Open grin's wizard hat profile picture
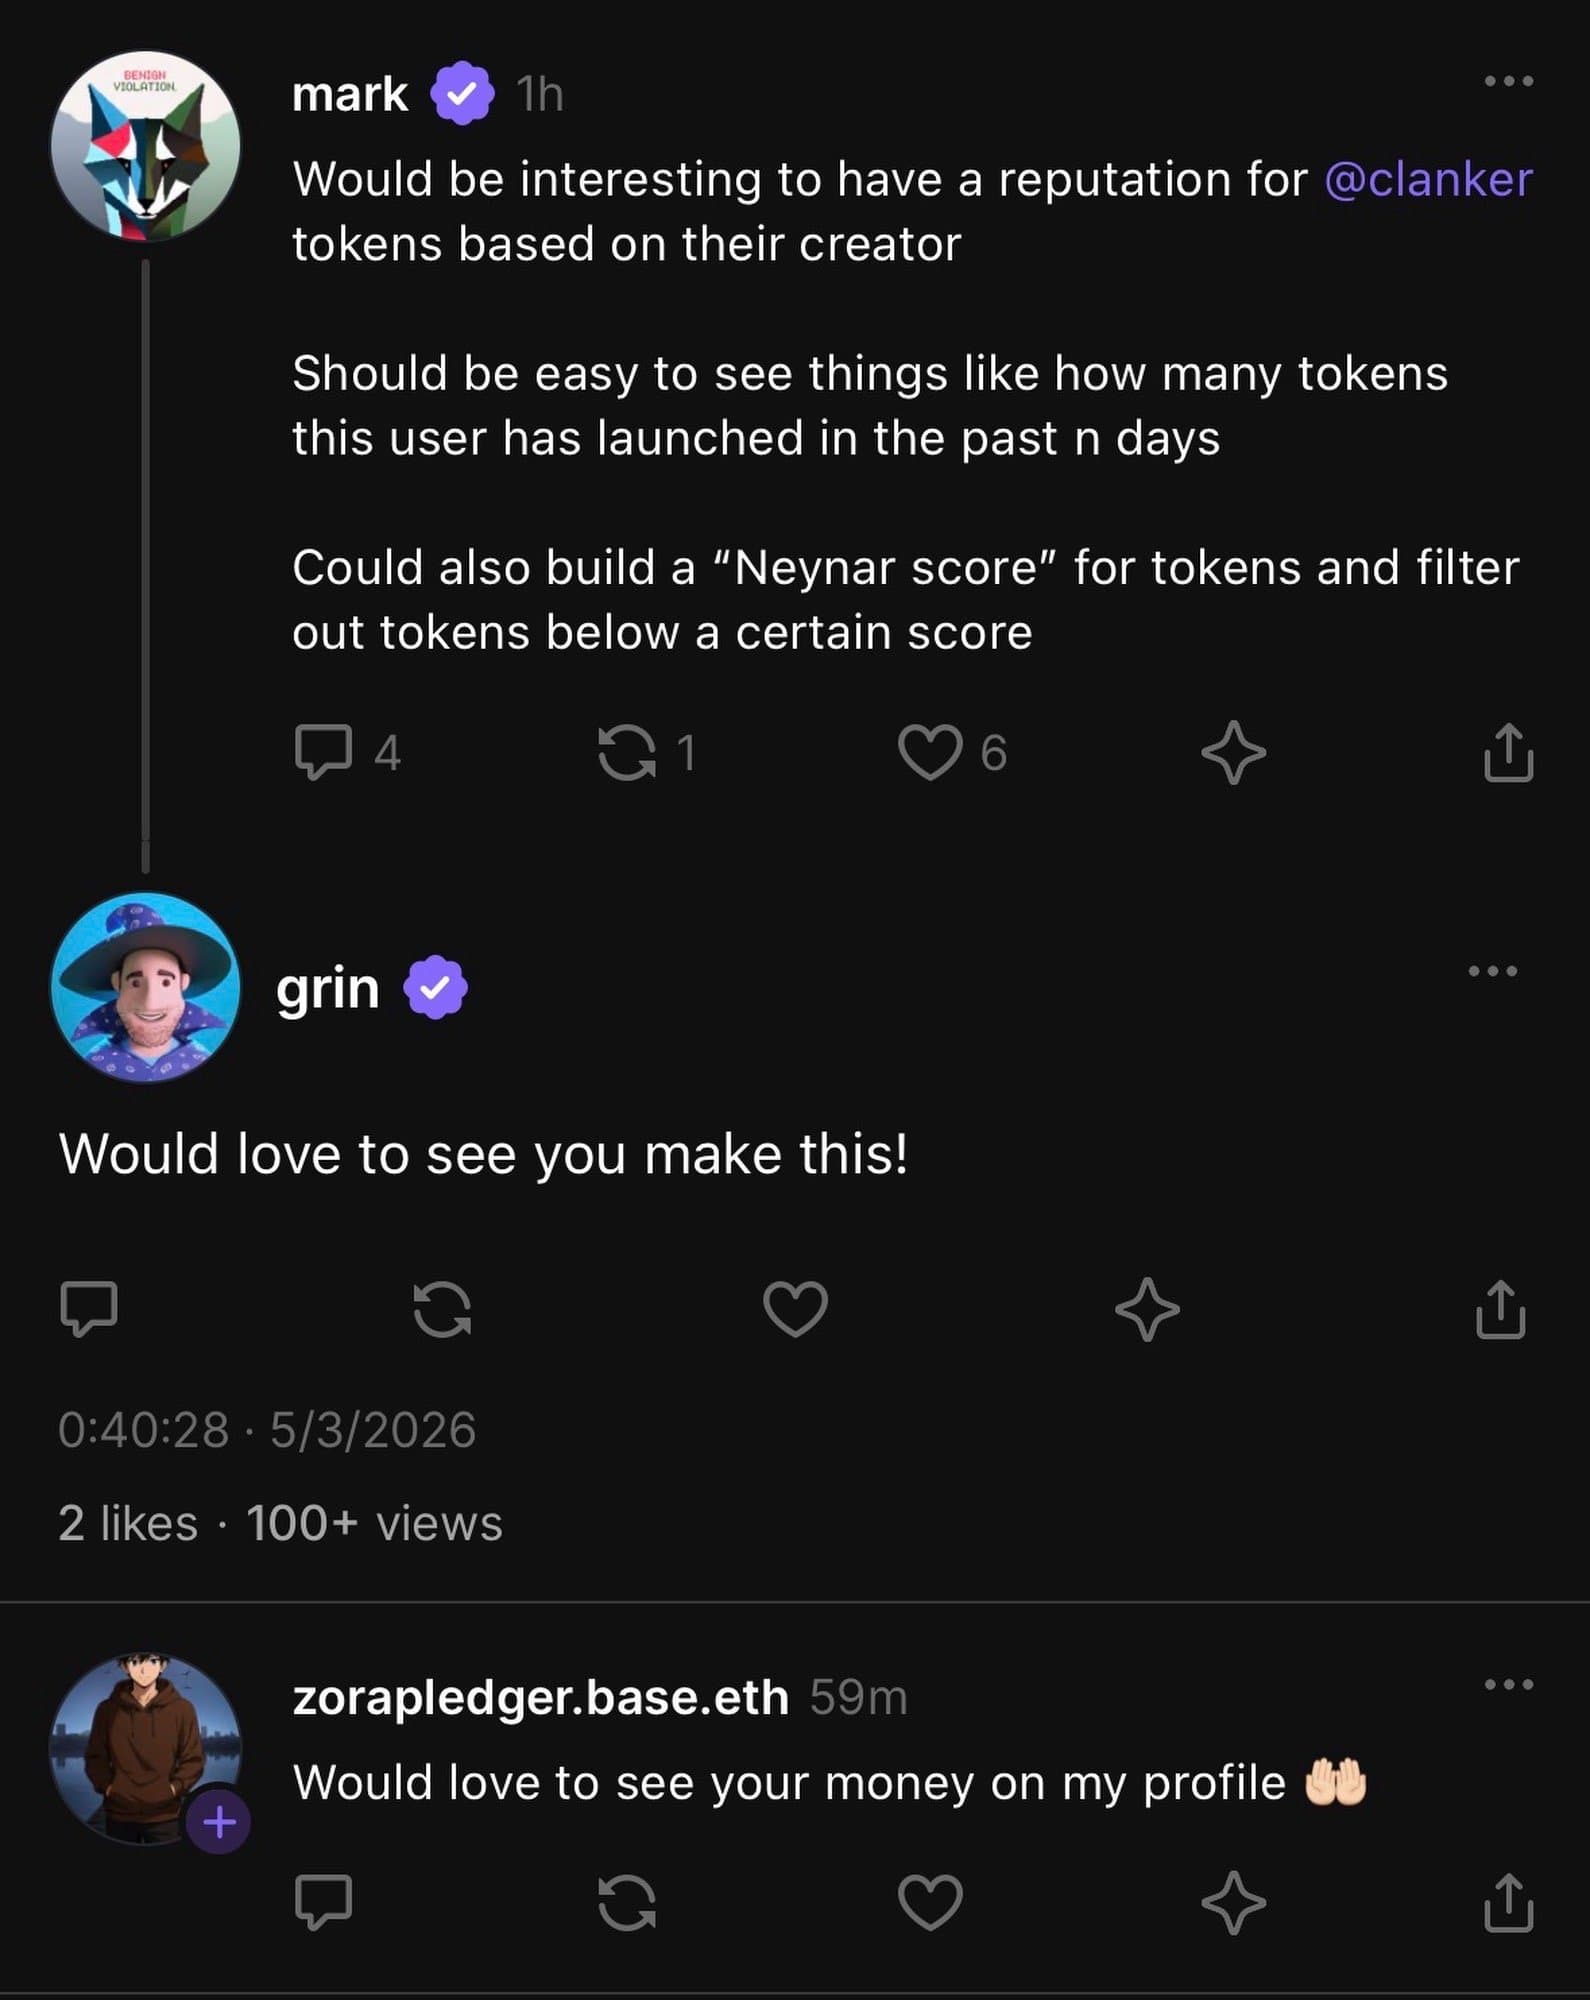1590x2000 pixels. pos(146,987)
